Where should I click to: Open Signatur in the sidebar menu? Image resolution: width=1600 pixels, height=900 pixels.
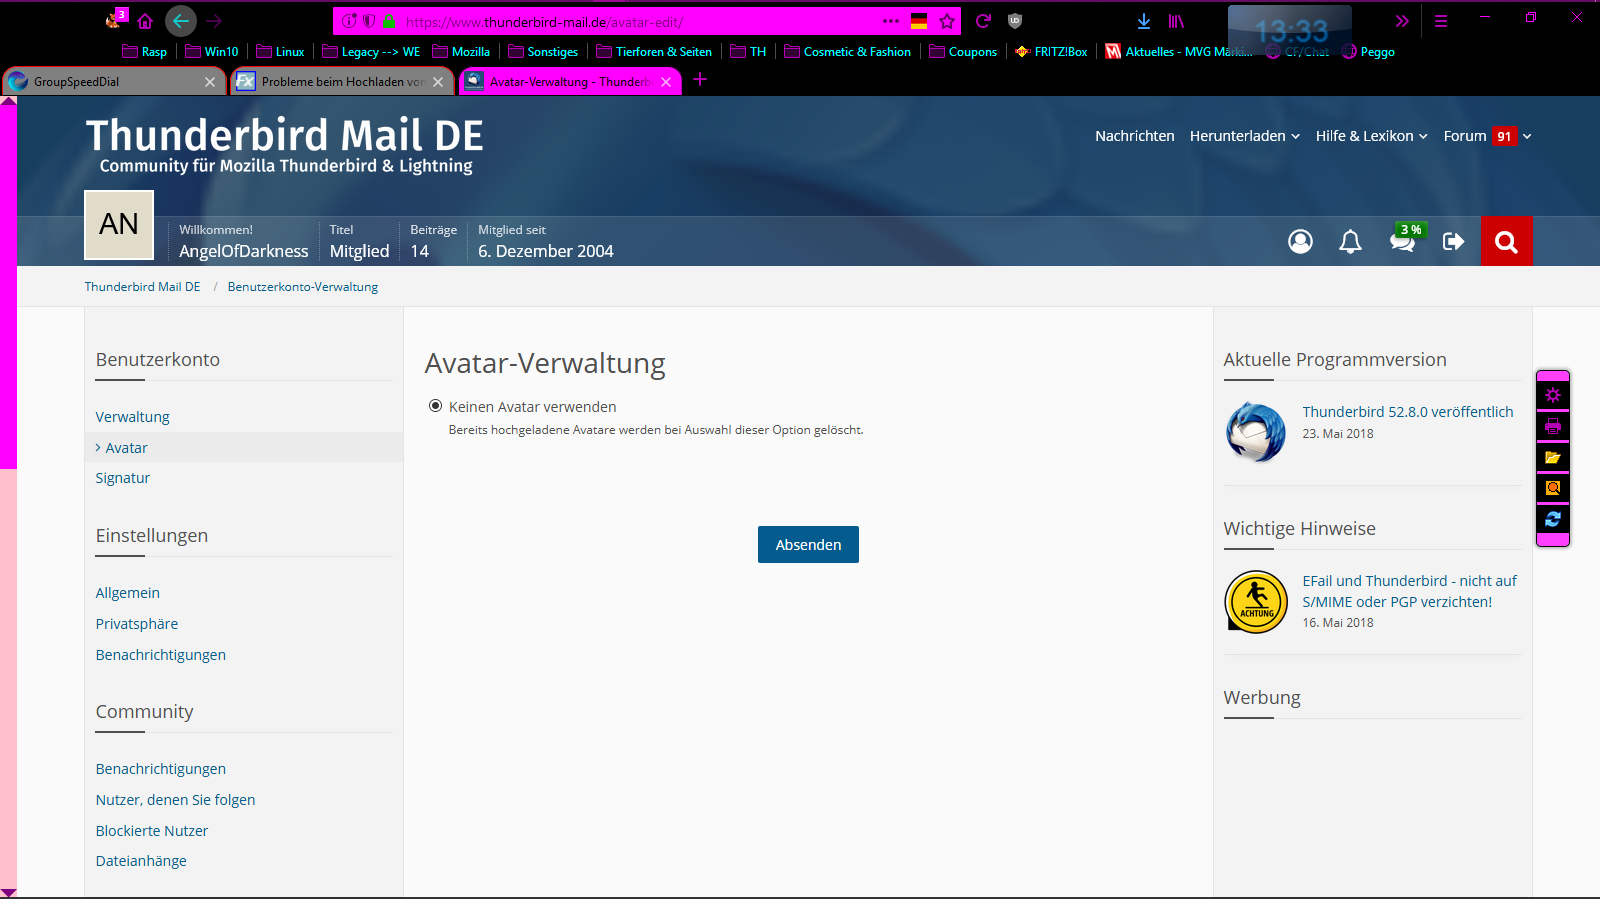pos(123,478)
